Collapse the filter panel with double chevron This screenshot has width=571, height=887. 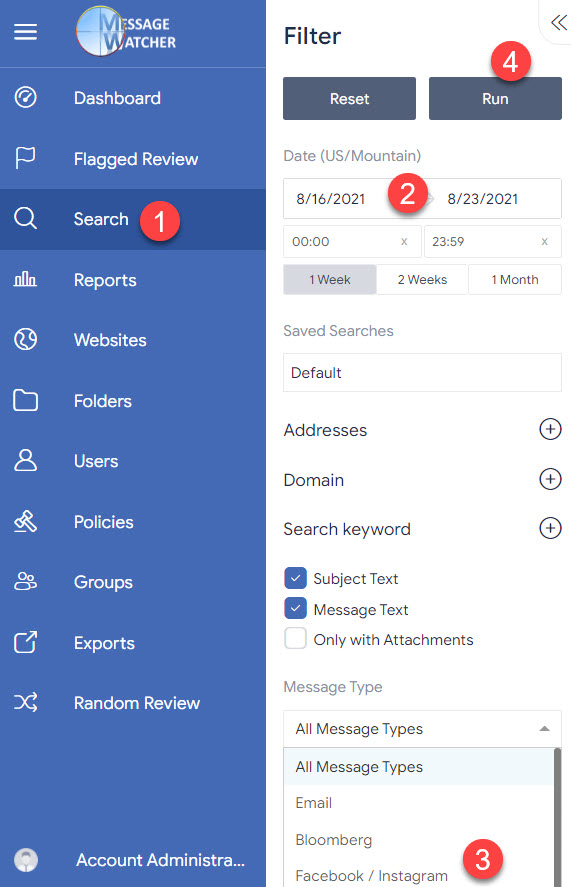pos(559,22)
